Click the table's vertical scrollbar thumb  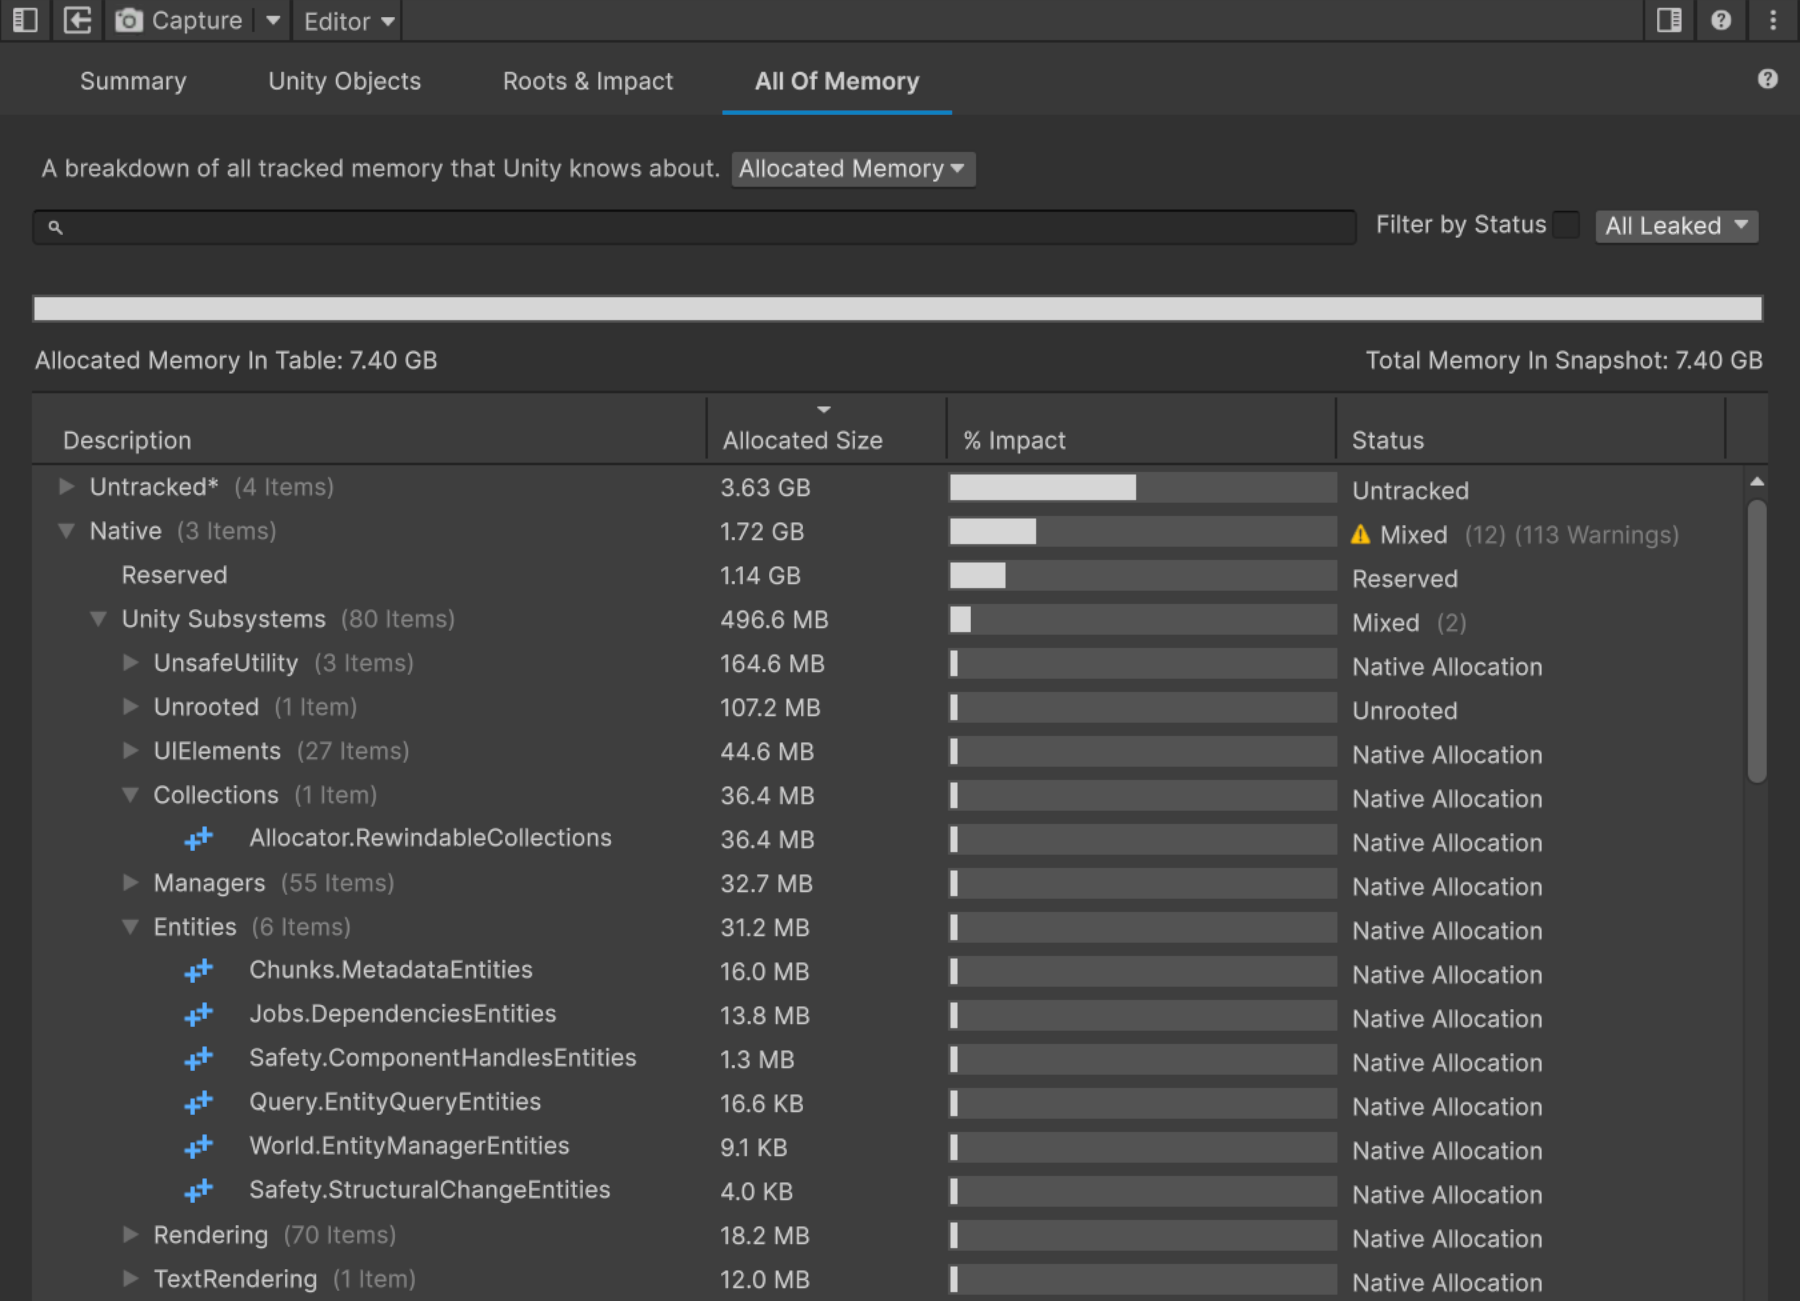click(x=1757, y=640)
